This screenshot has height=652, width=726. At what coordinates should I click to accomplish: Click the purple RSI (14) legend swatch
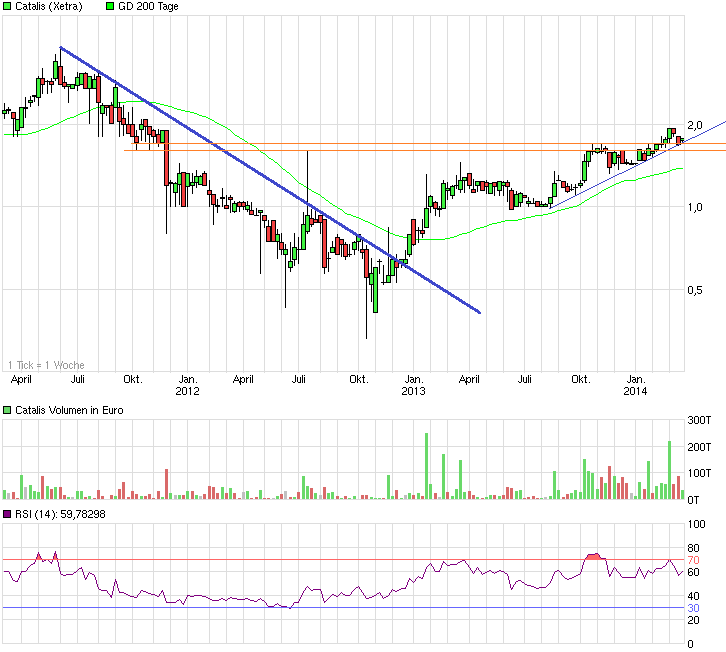[x=7, y=514]
